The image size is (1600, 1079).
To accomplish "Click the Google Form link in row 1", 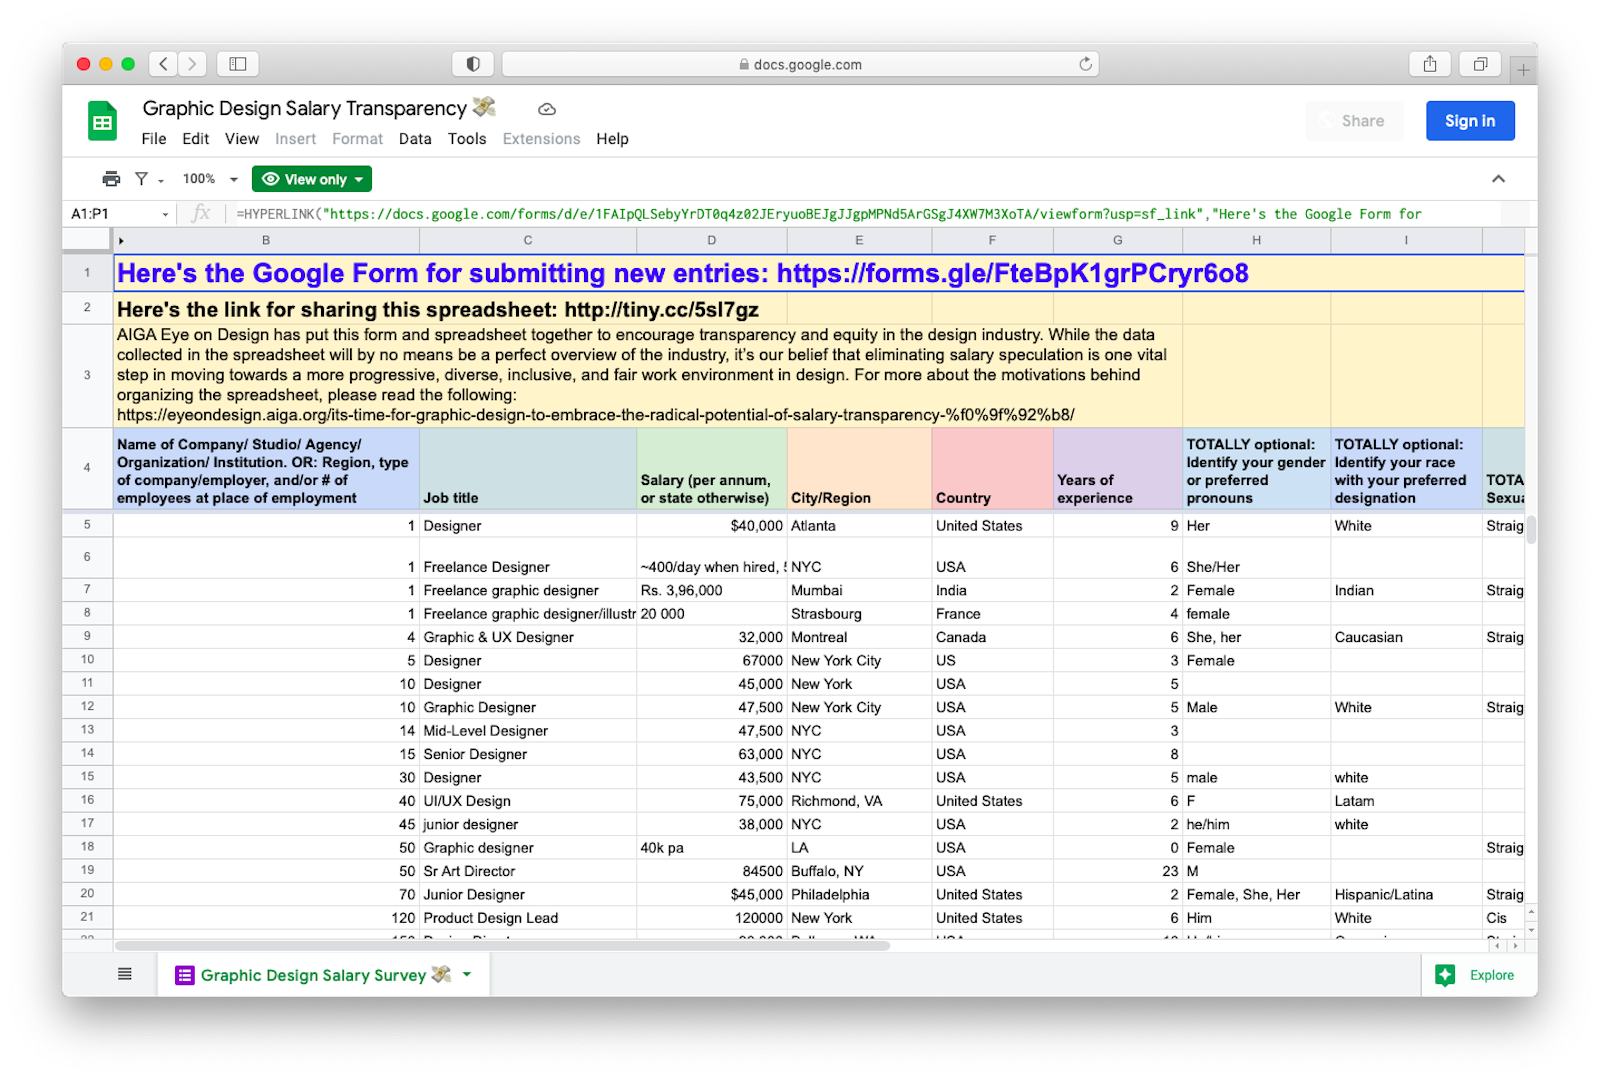I will pos(682,273).
